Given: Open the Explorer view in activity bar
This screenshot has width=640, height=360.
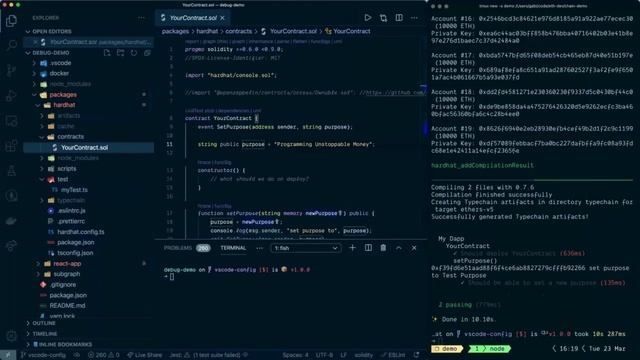Looking at the screenshot, I should 11,20.
